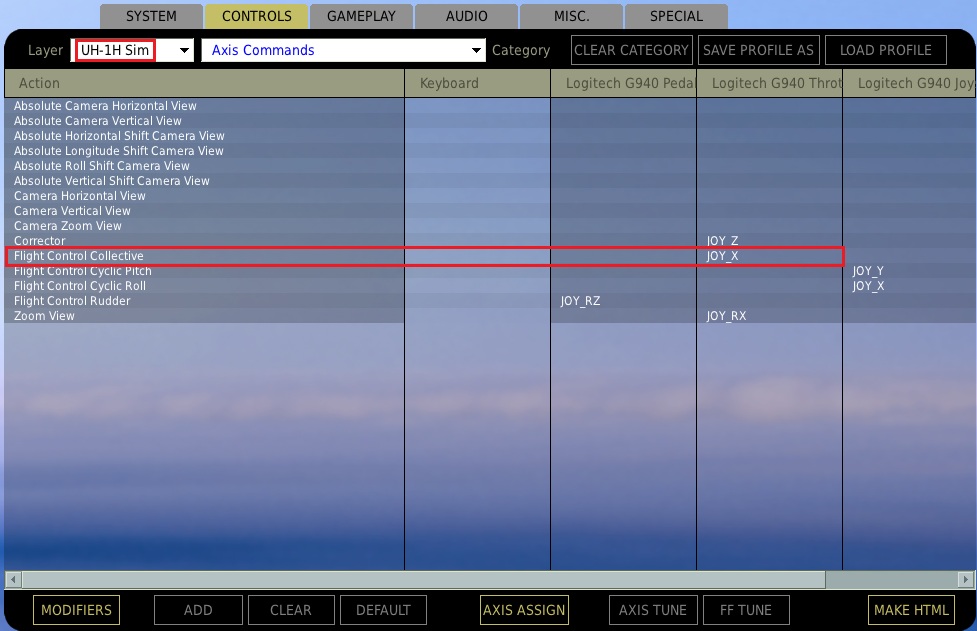The height and width of the screenshot is (631, 977).
Task: Click the Keyboard column header
Action: point(477,83)
